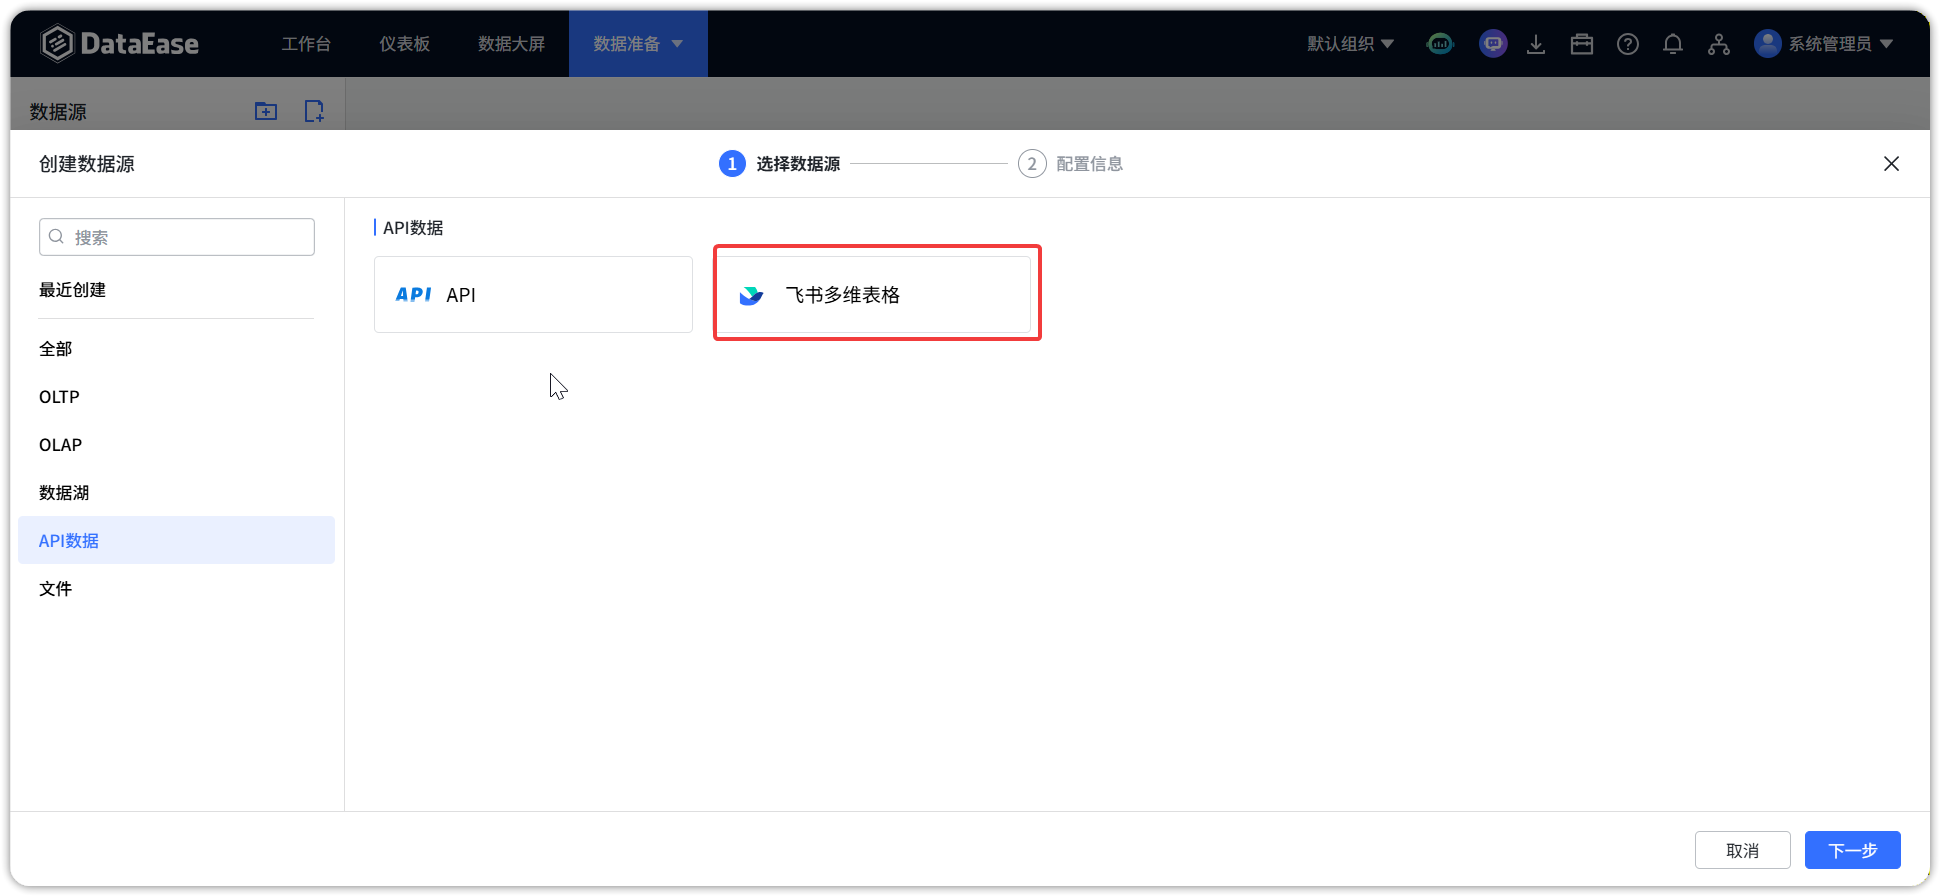Open the help question mark icon
The image size is (1940, 896).
tap(1628, 44)
